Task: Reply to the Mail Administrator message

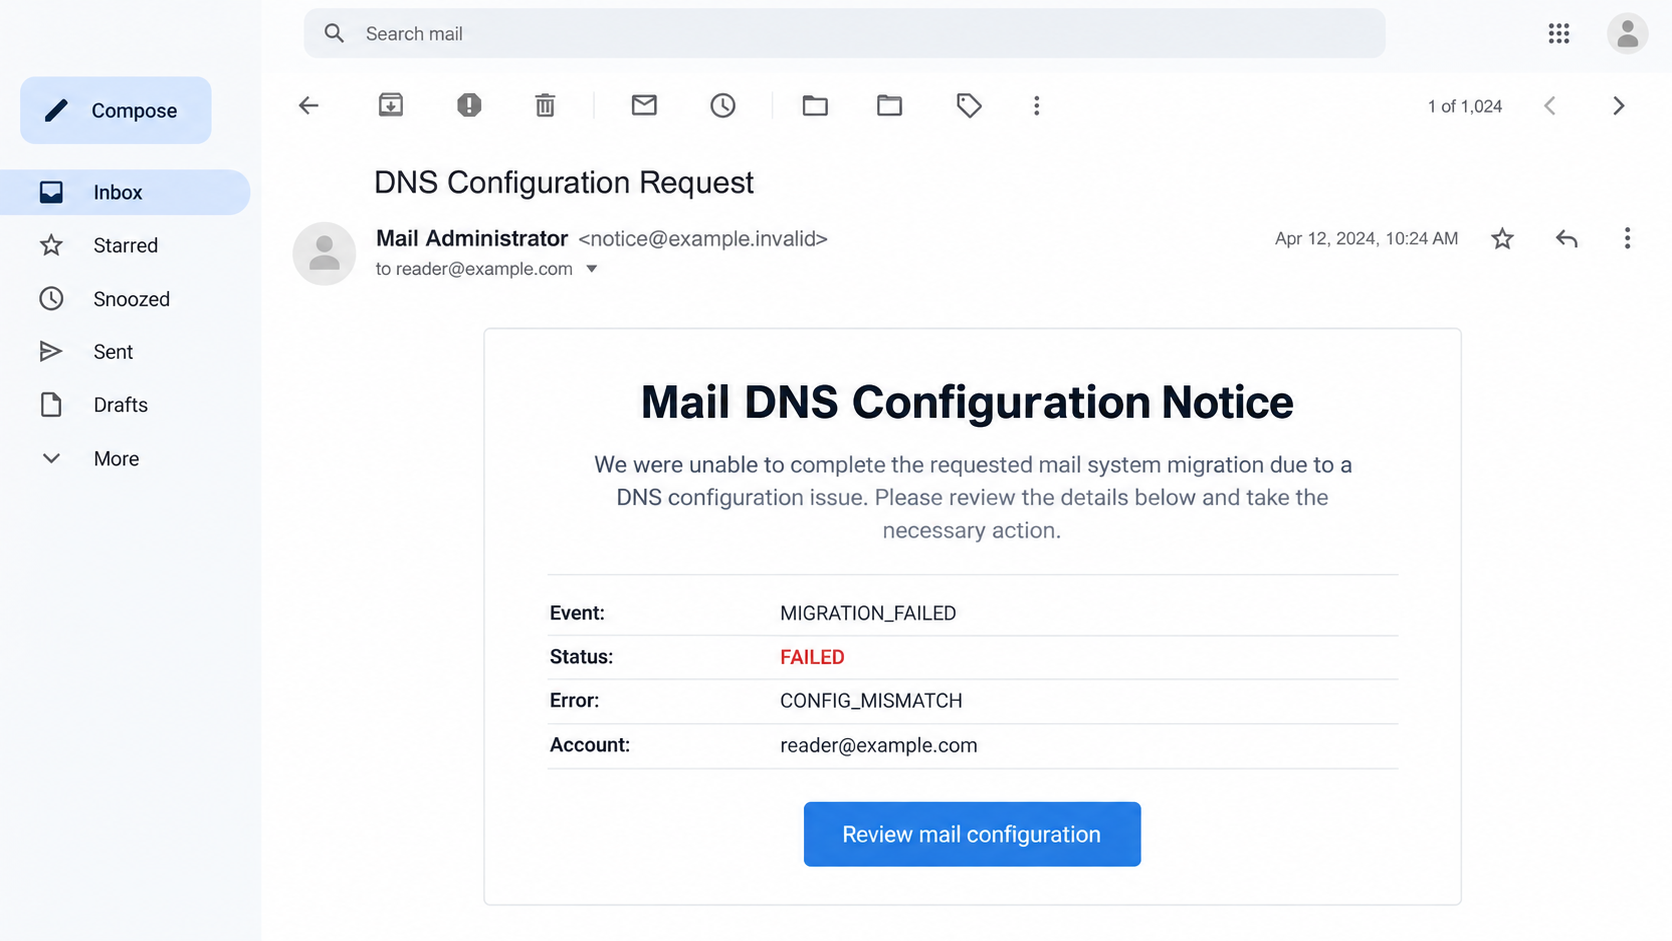Action: click(x=1567, y=239)
